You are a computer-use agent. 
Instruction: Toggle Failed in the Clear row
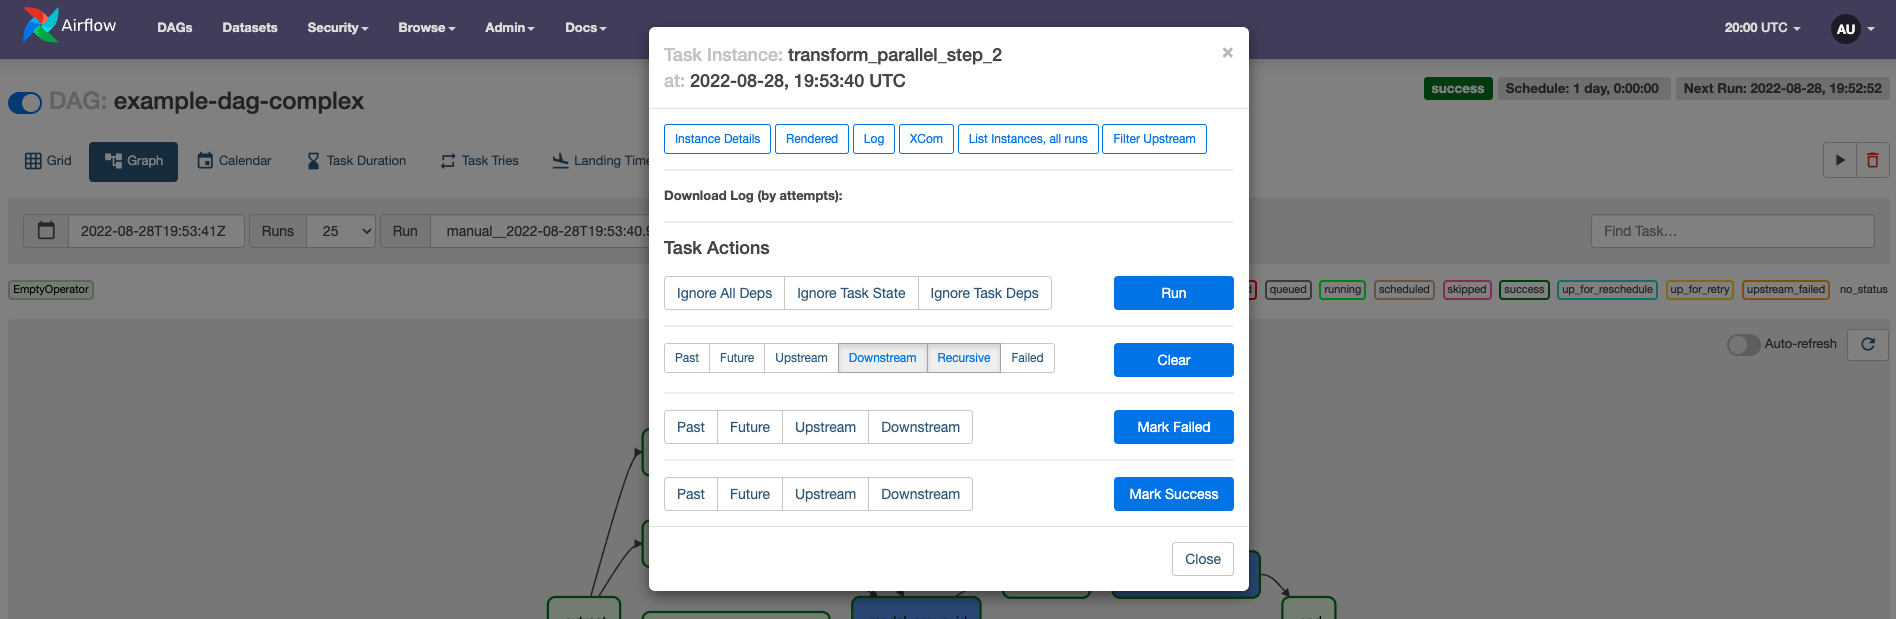(x=1027, y=358)
